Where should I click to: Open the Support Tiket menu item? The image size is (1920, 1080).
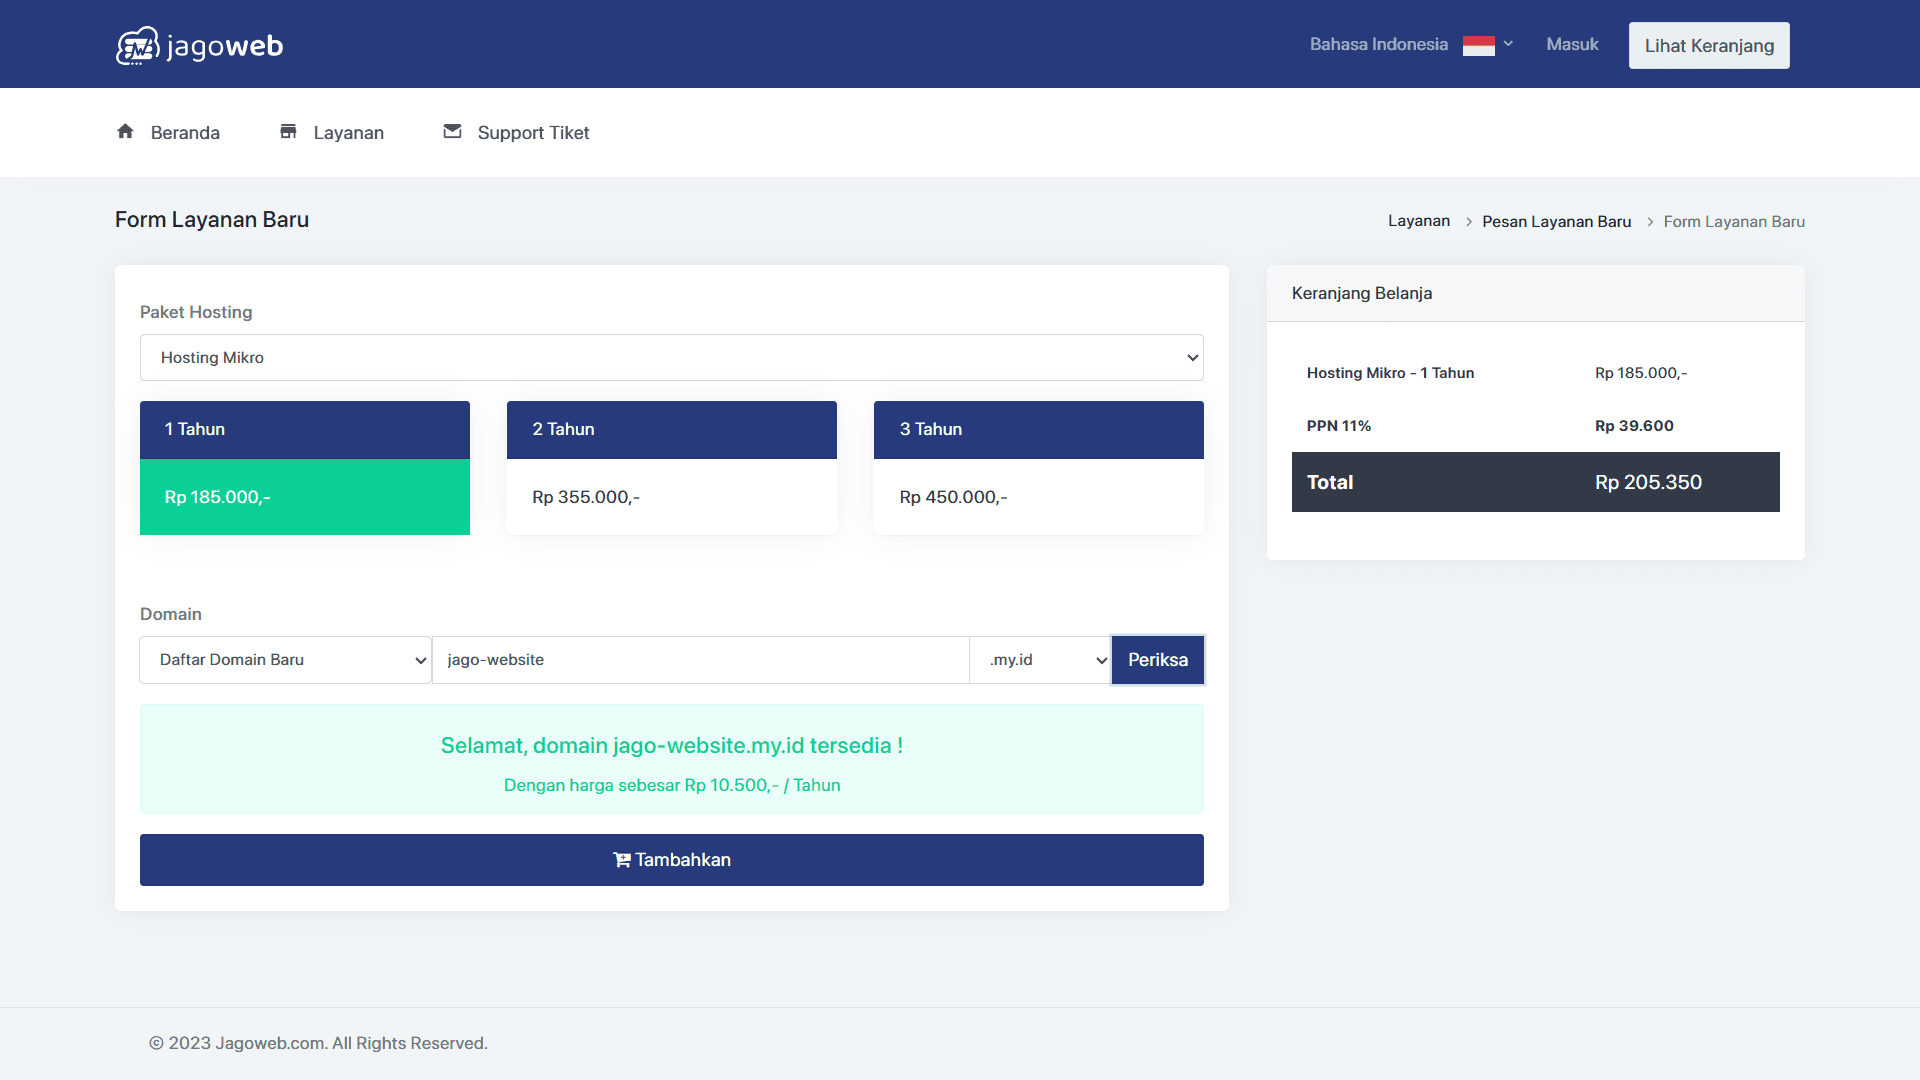pyautogui.click(x=516, y=132)
